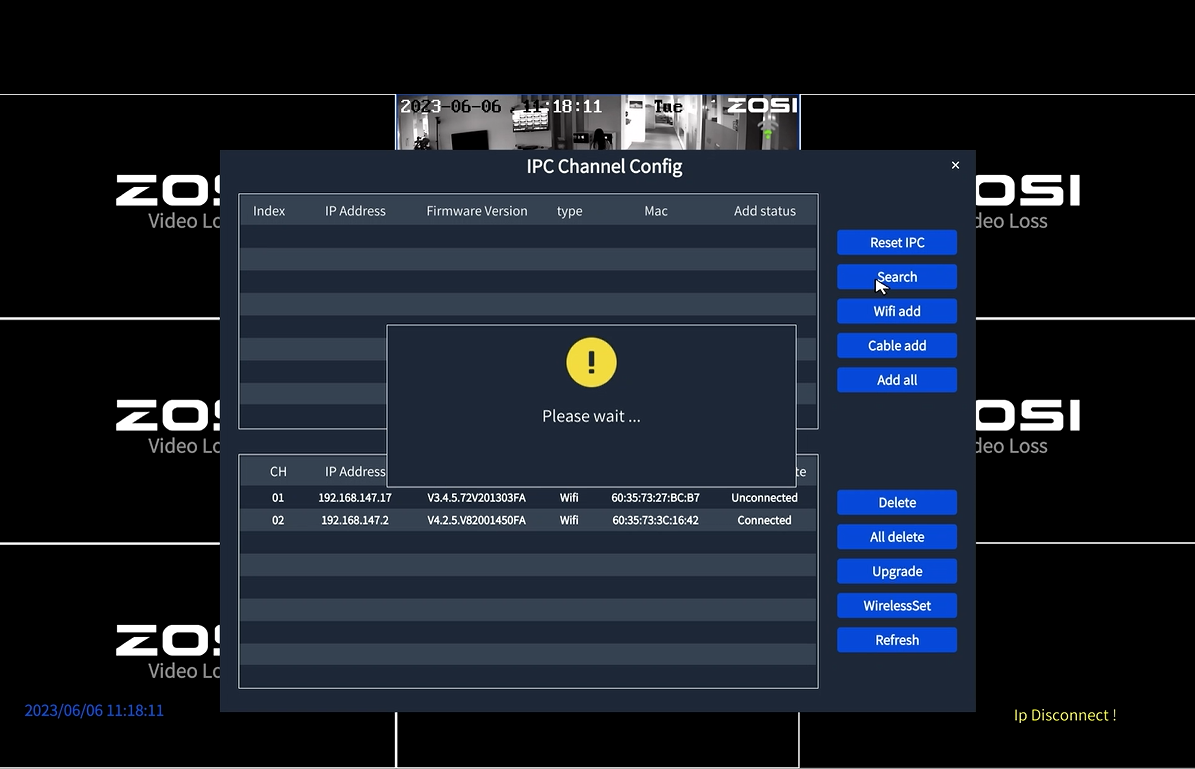Click lower table IP Address header
1195x769 pixels.
(x=355, y=472)
